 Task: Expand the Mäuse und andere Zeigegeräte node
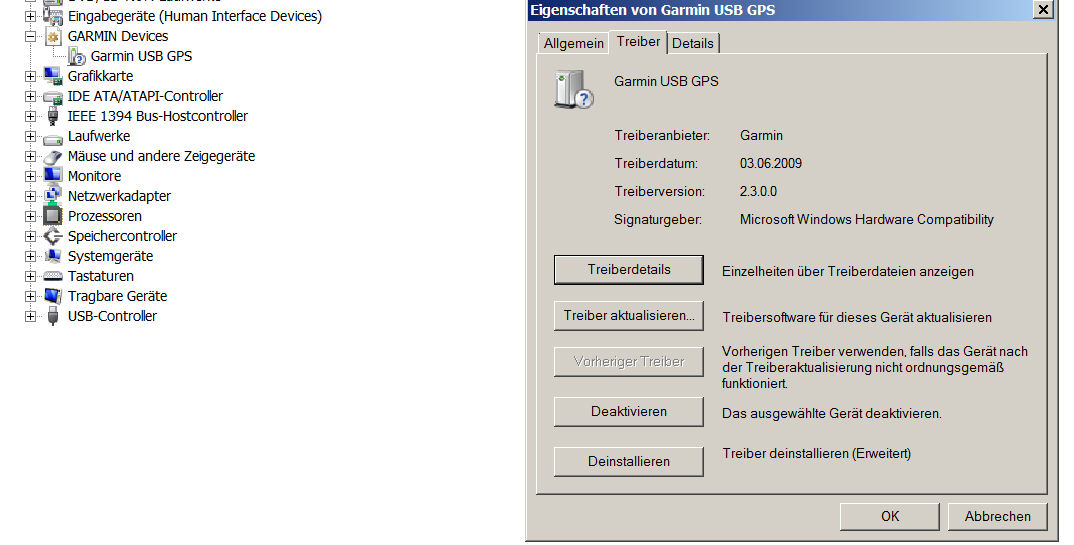[30, 157]
